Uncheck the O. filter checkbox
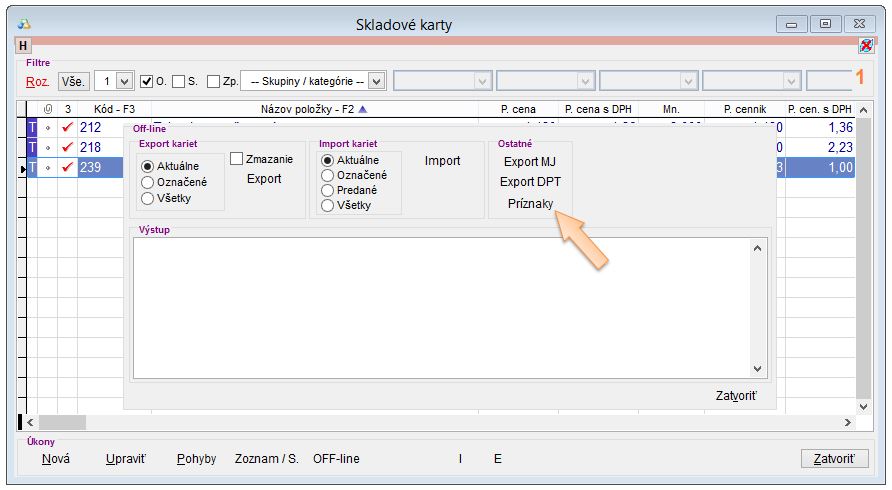The image size is (892, 490). (147, 81)
